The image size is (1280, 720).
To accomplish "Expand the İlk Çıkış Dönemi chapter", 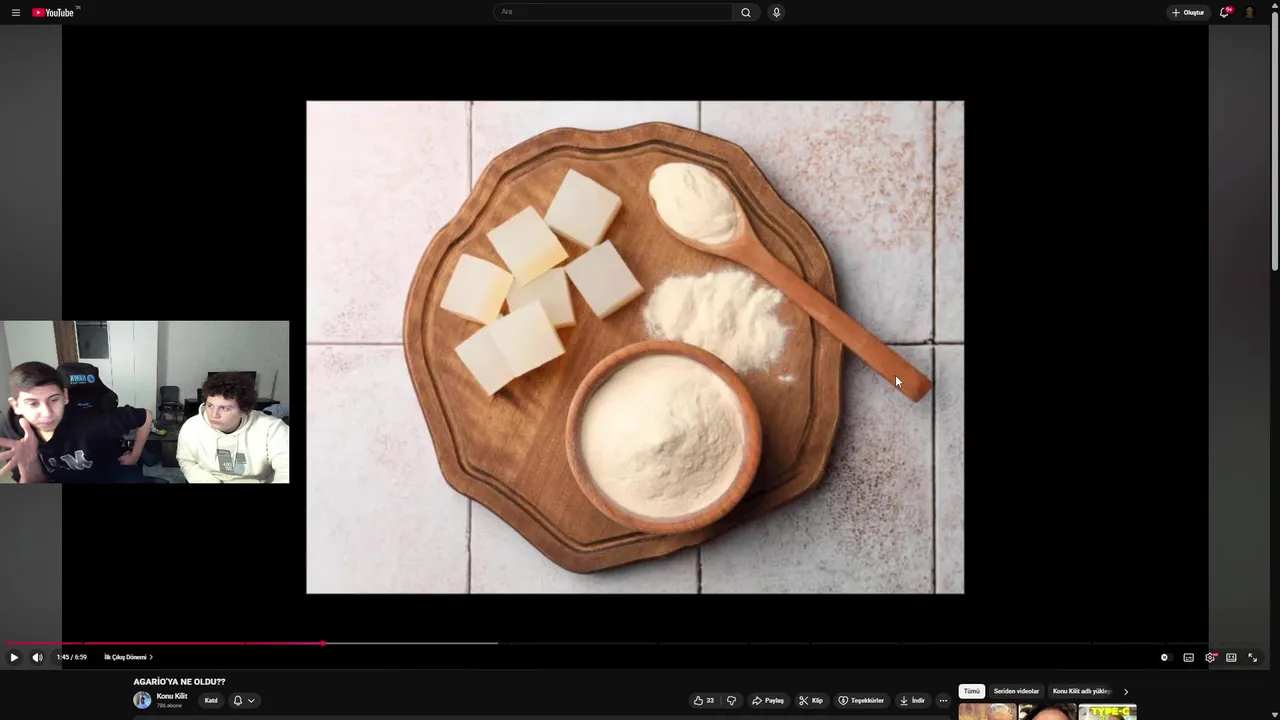I will pos(128,657).
